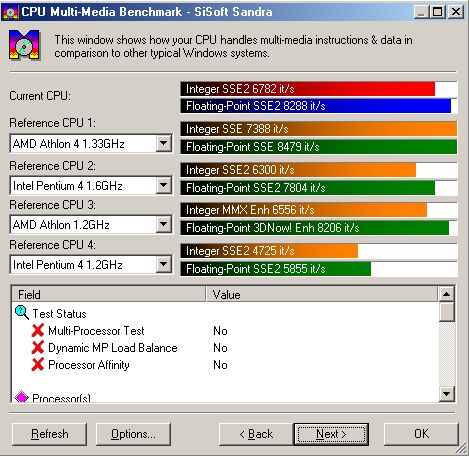Open Reference CPU 2 dropdown arrow
The image size is (469, 456).
(164, 185)
